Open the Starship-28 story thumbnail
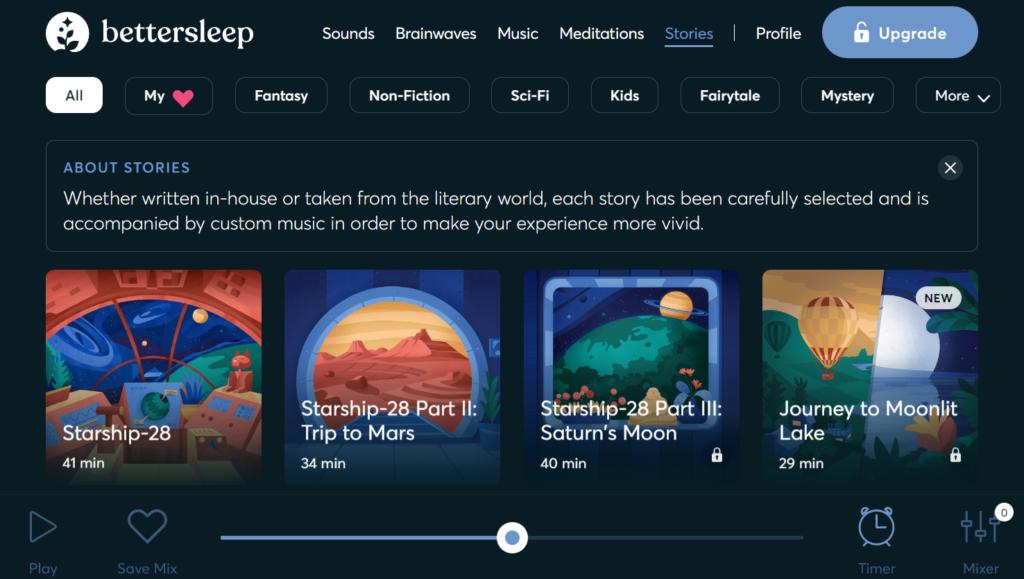This screenshot has height=579, width=1024. click(x=154, y=377)
